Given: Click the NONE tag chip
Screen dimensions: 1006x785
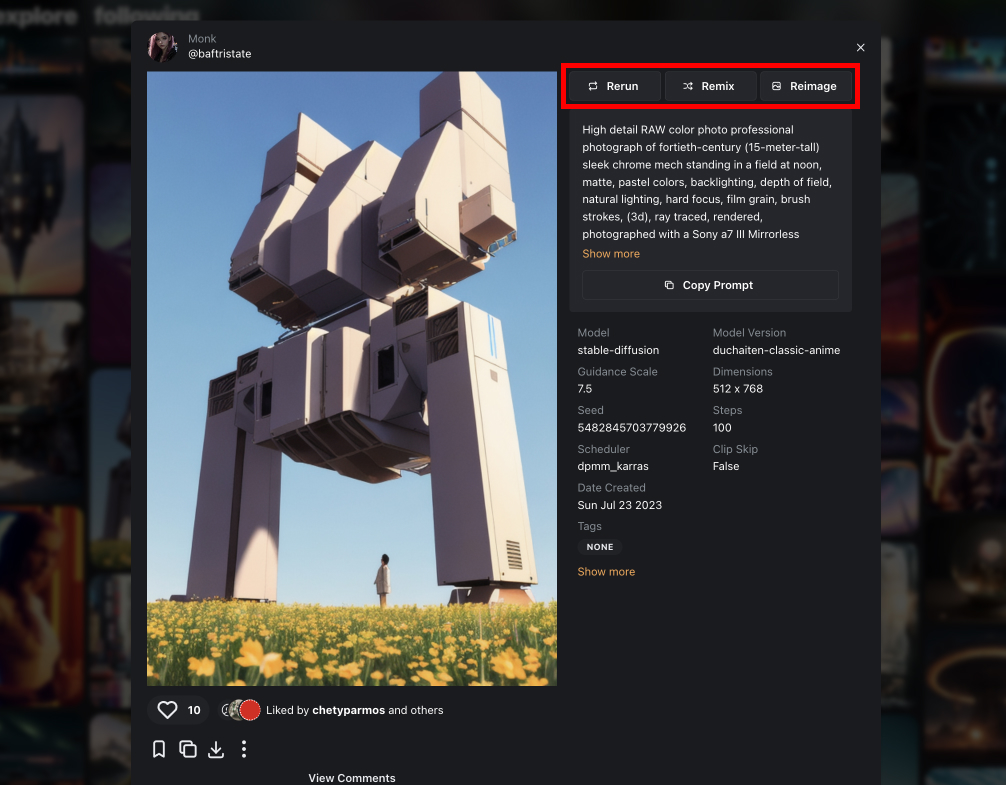Looking at the screenshot, I should 600,547.
